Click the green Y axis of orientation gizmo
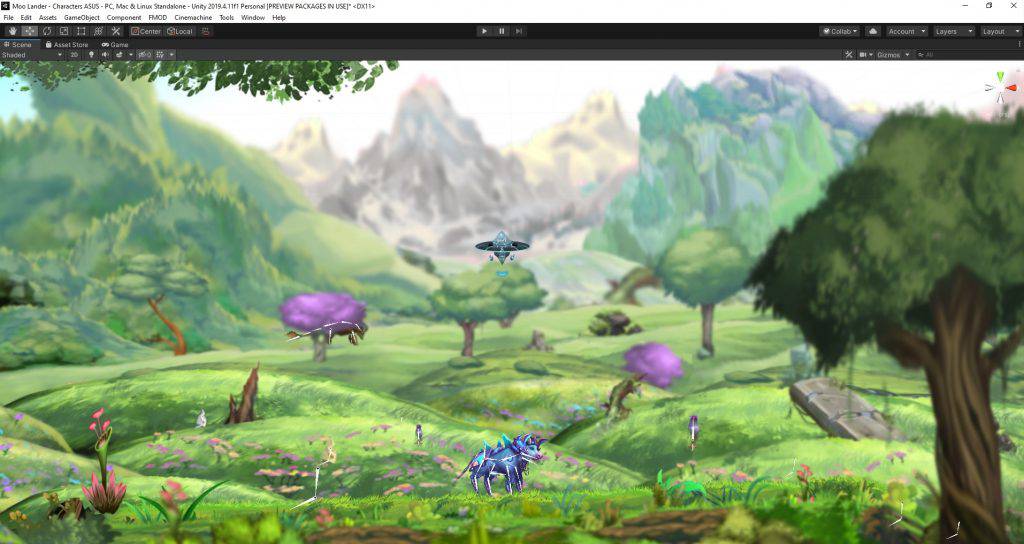 (x=1000, y=76)
